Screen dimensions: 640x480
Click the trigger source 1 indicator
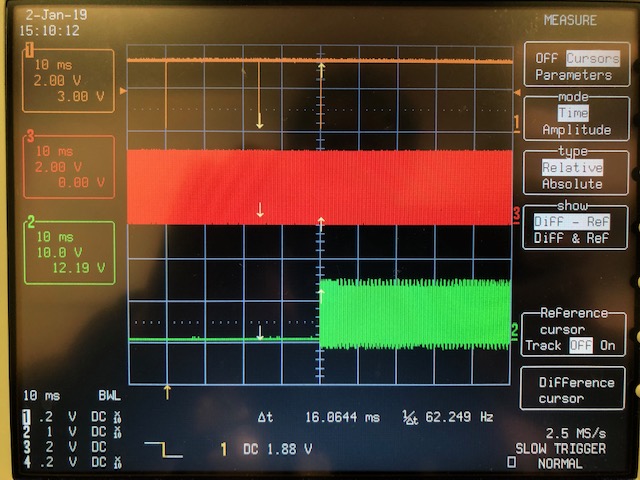223,449
